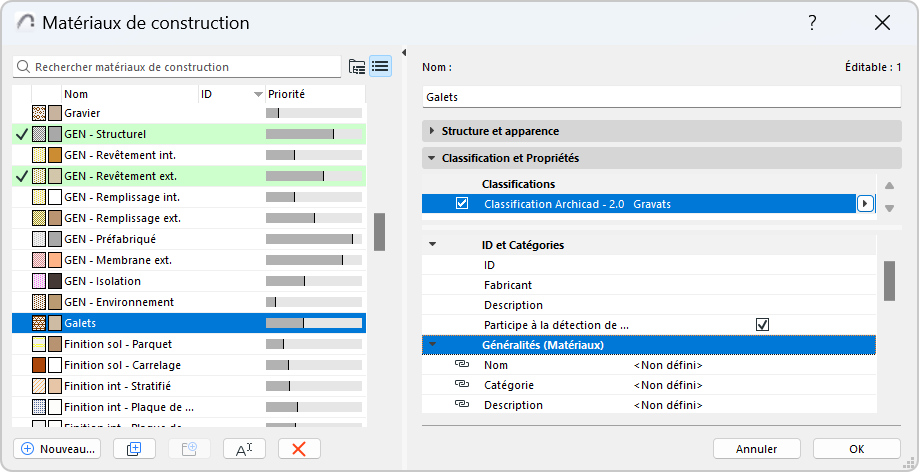Image resolution: width=919 pixels, height=472 pixels.
Task: Click fill pattern icon of GEN - Isolation
Action: (39, 281)
